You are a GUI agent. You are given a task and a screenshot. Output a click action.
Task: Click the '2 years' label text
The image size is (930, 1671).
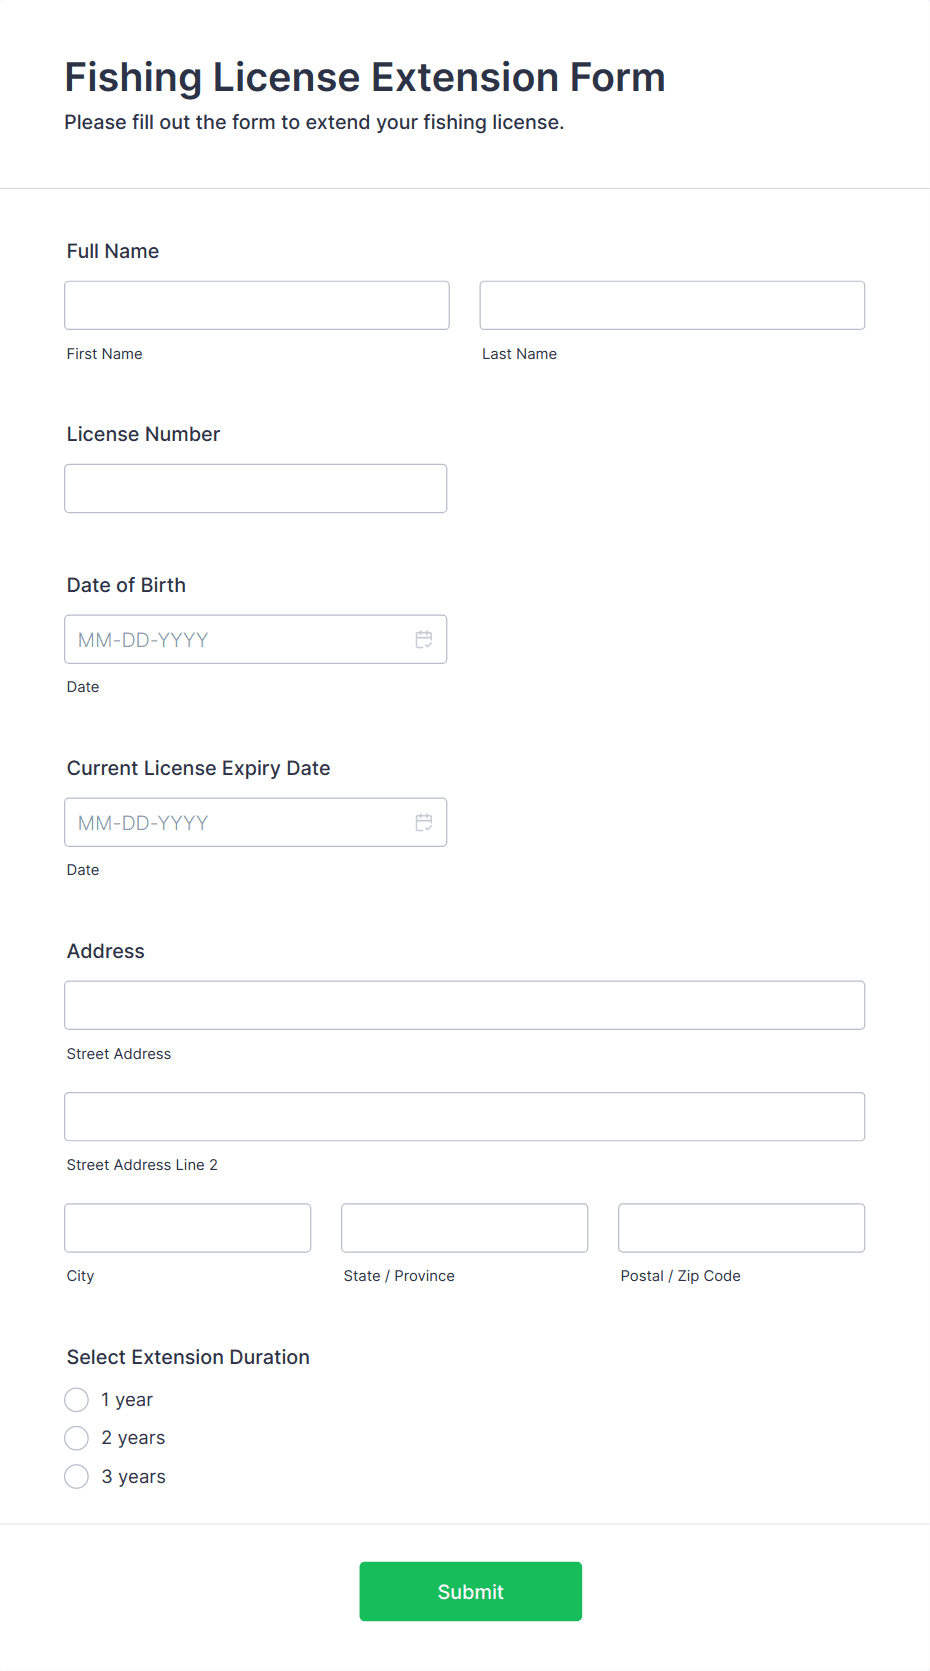[133, 1438]
